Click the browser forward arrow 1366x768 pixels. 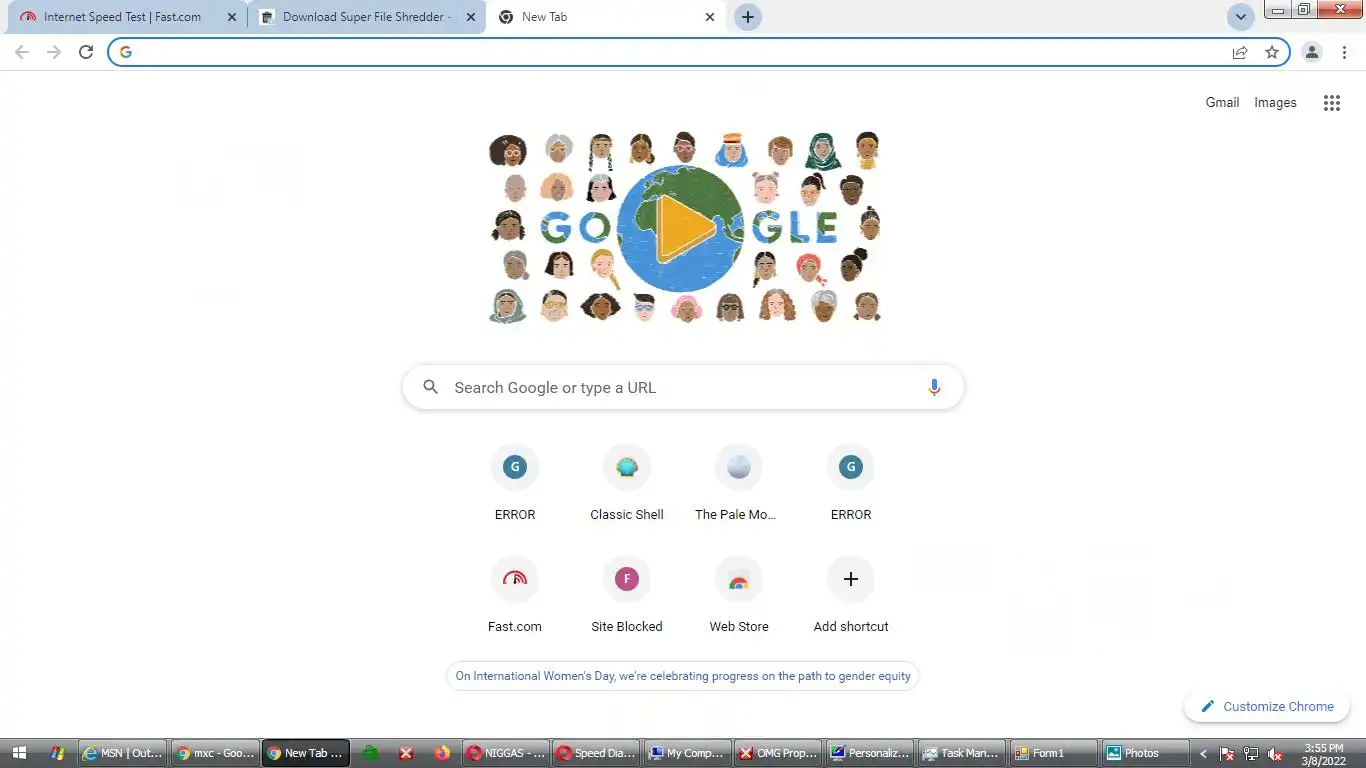pyautogui.click(x=54, y=52)
